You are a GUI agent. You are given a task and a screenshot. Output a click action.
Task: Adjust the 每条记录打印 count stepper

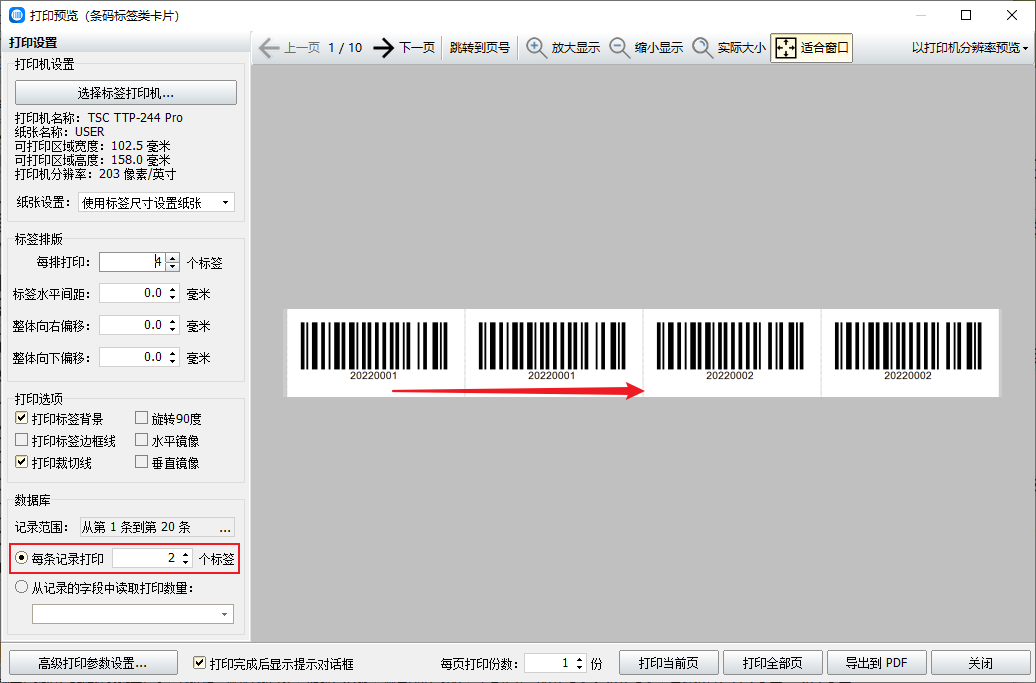click(186, 558)
